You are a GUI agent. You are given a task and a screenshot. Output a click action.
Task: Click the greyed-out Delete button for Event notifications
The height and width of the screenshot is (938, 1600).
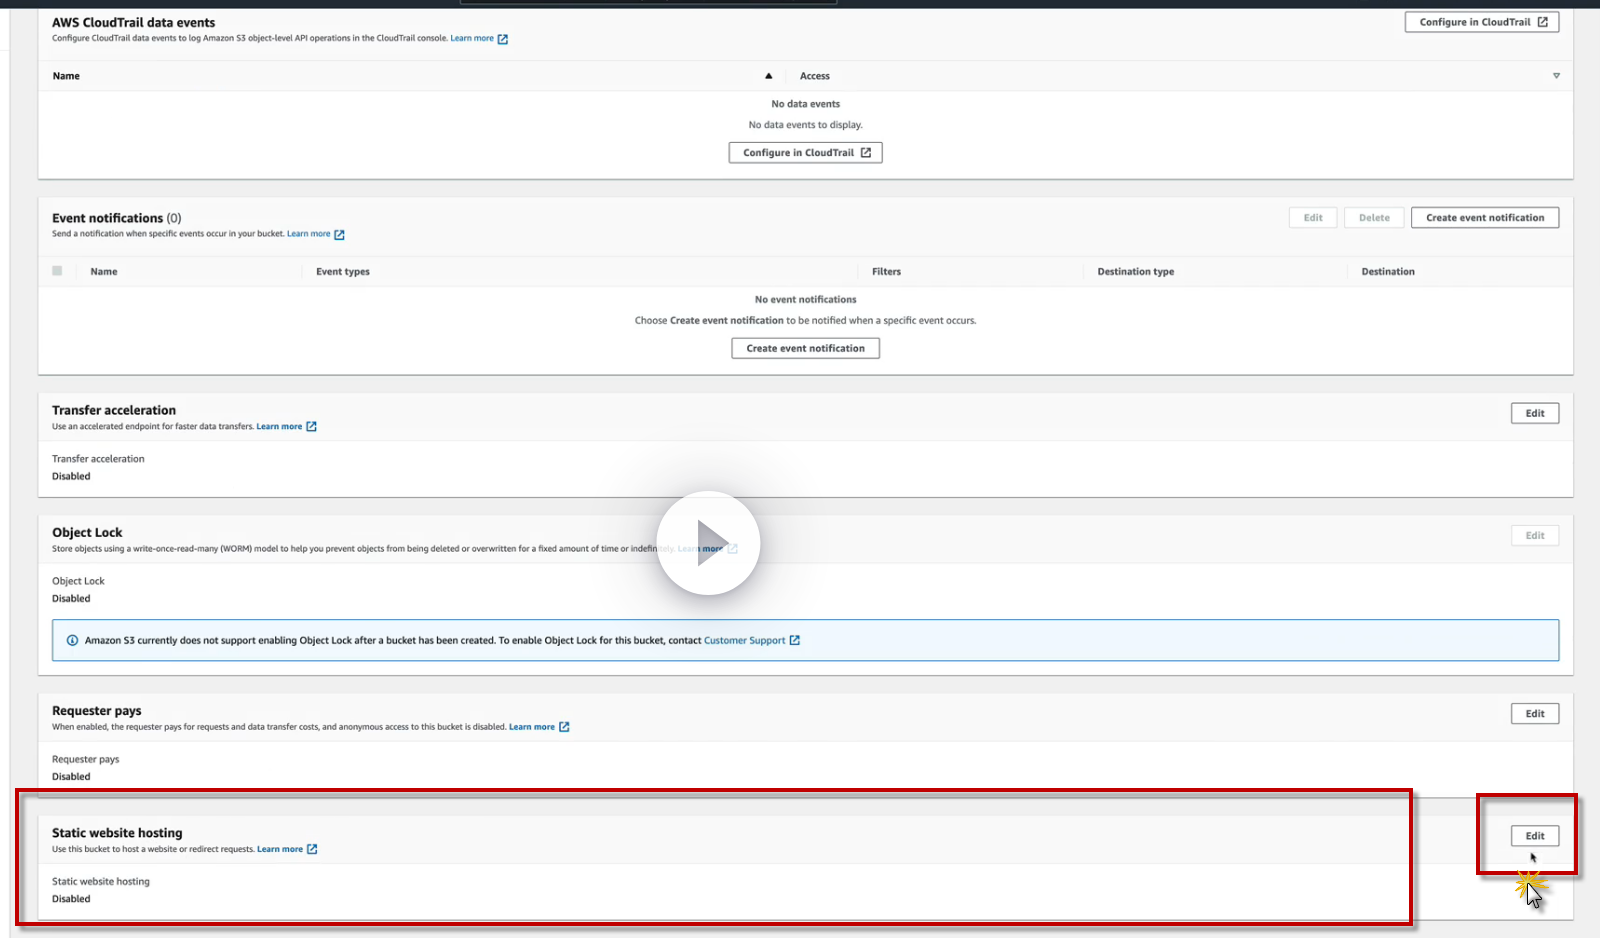pyautogui.click(x=1374, y=218)
